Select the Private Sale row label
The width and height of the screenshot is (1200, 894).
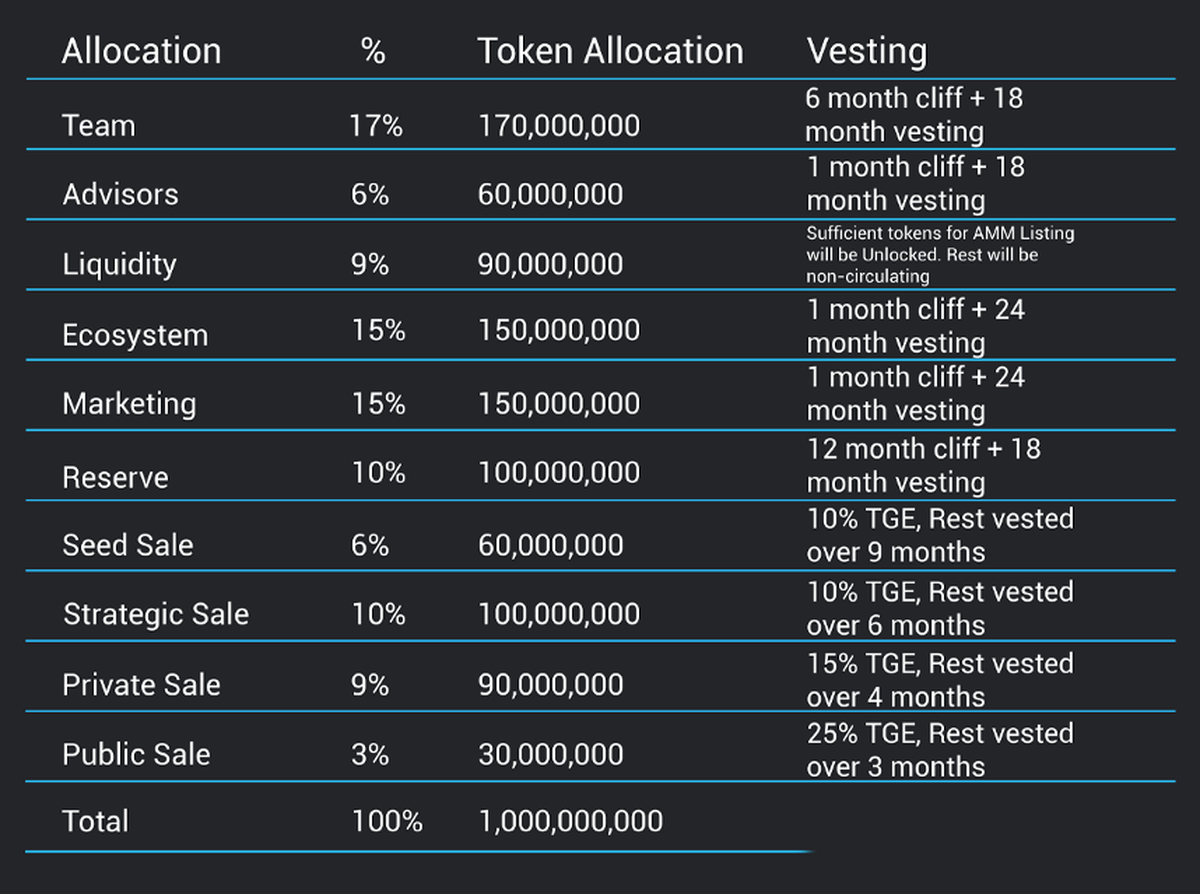click(141, 685)
